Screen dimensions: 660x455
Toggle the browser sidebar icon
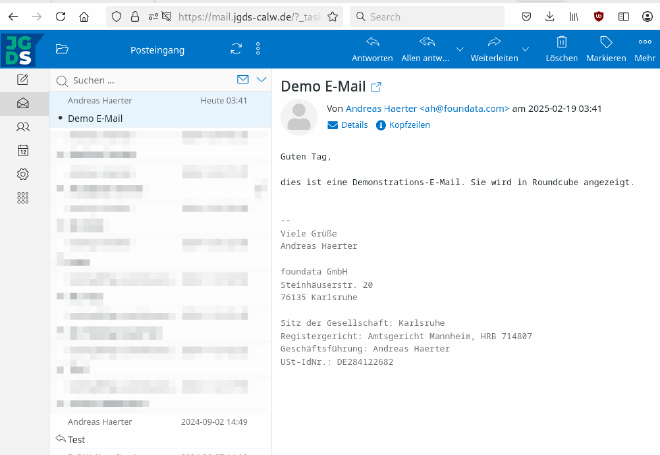[623, 17]
